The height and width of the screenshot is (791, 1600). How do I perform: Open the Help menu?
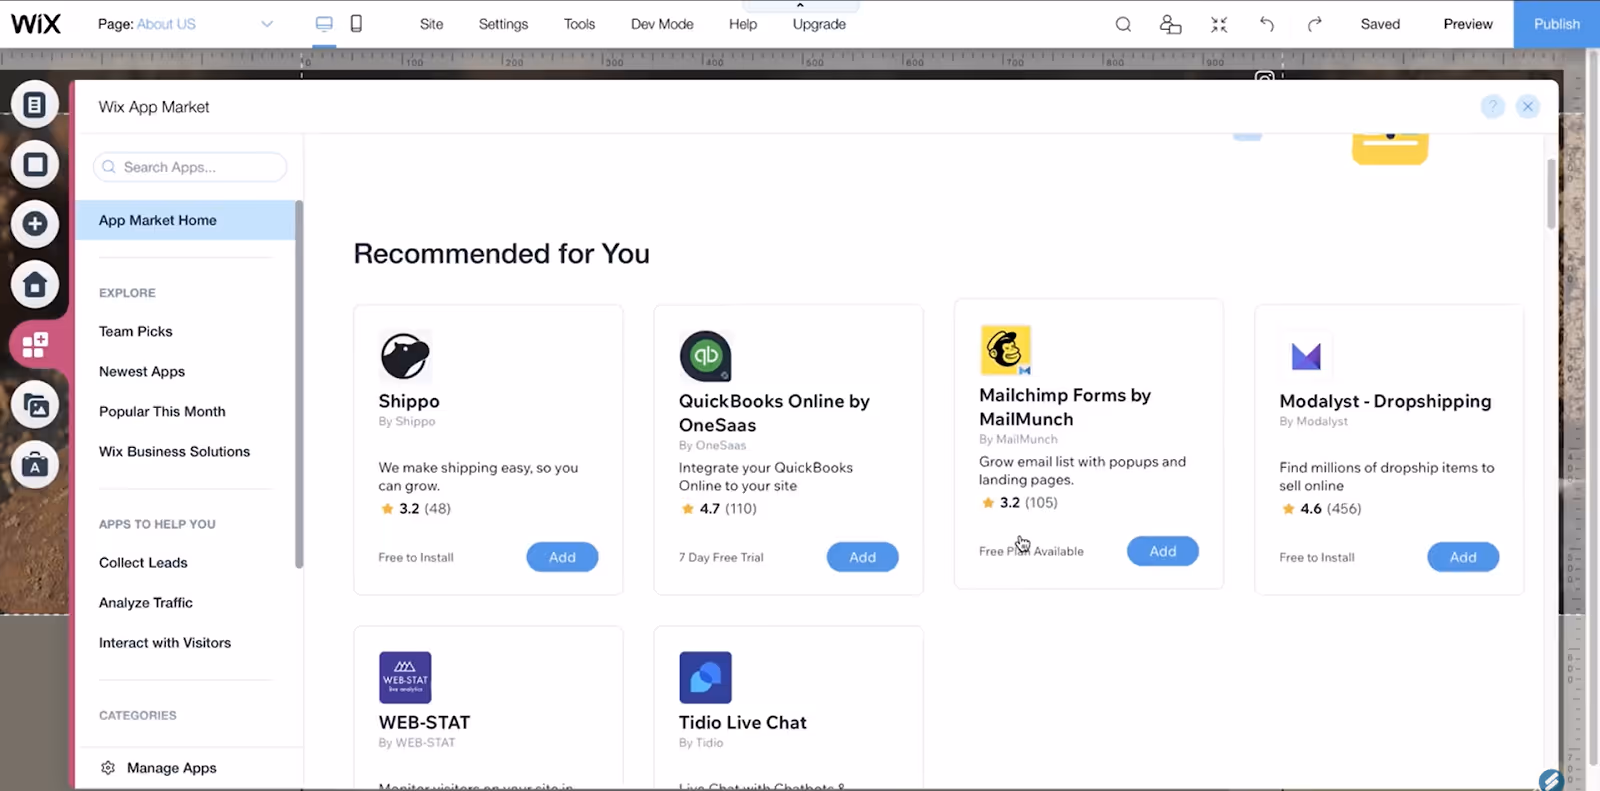pyautogui.click(x=743, y=24)
